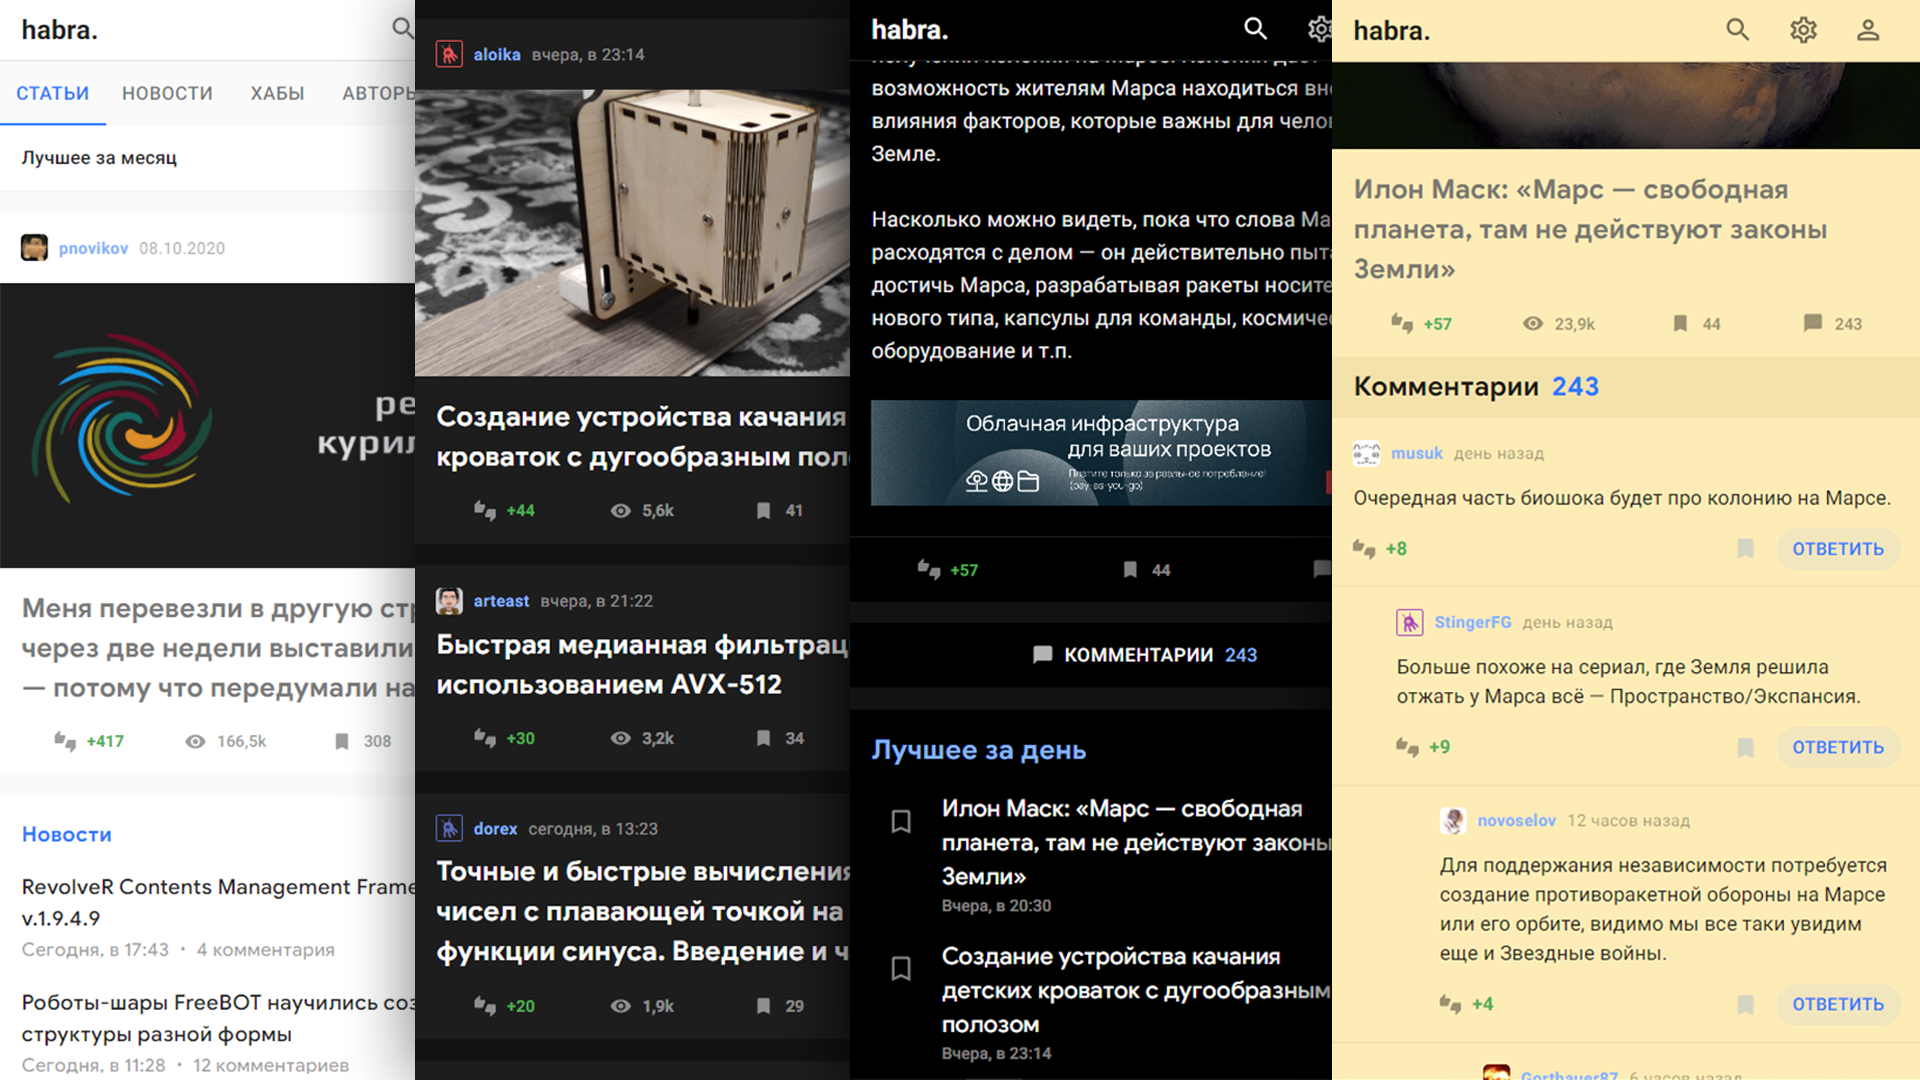Open the settings gear in the header
The image size is (1920, 1080).
tap(1803, 30)
